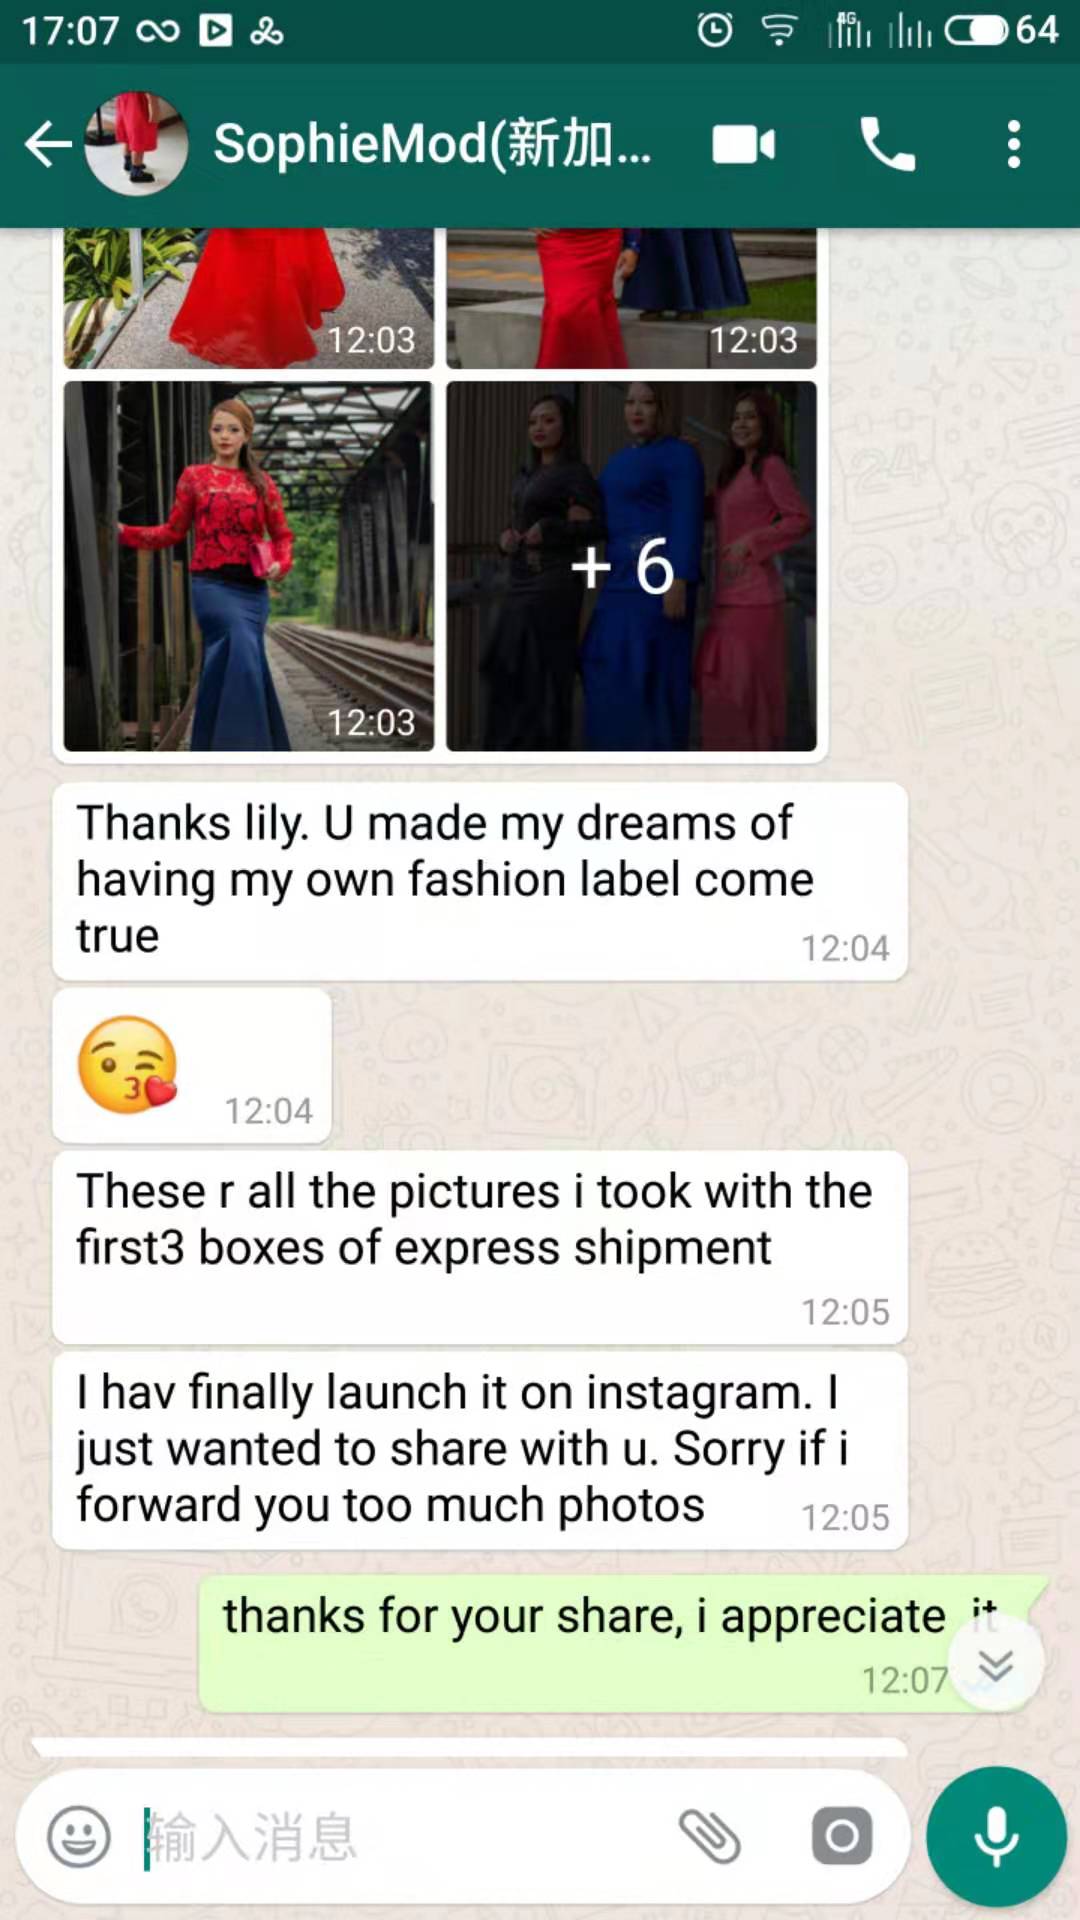The image size is (1080, 1920).
Task: Select the 'Thanks lily' message bubble
Action: (480, 881)
